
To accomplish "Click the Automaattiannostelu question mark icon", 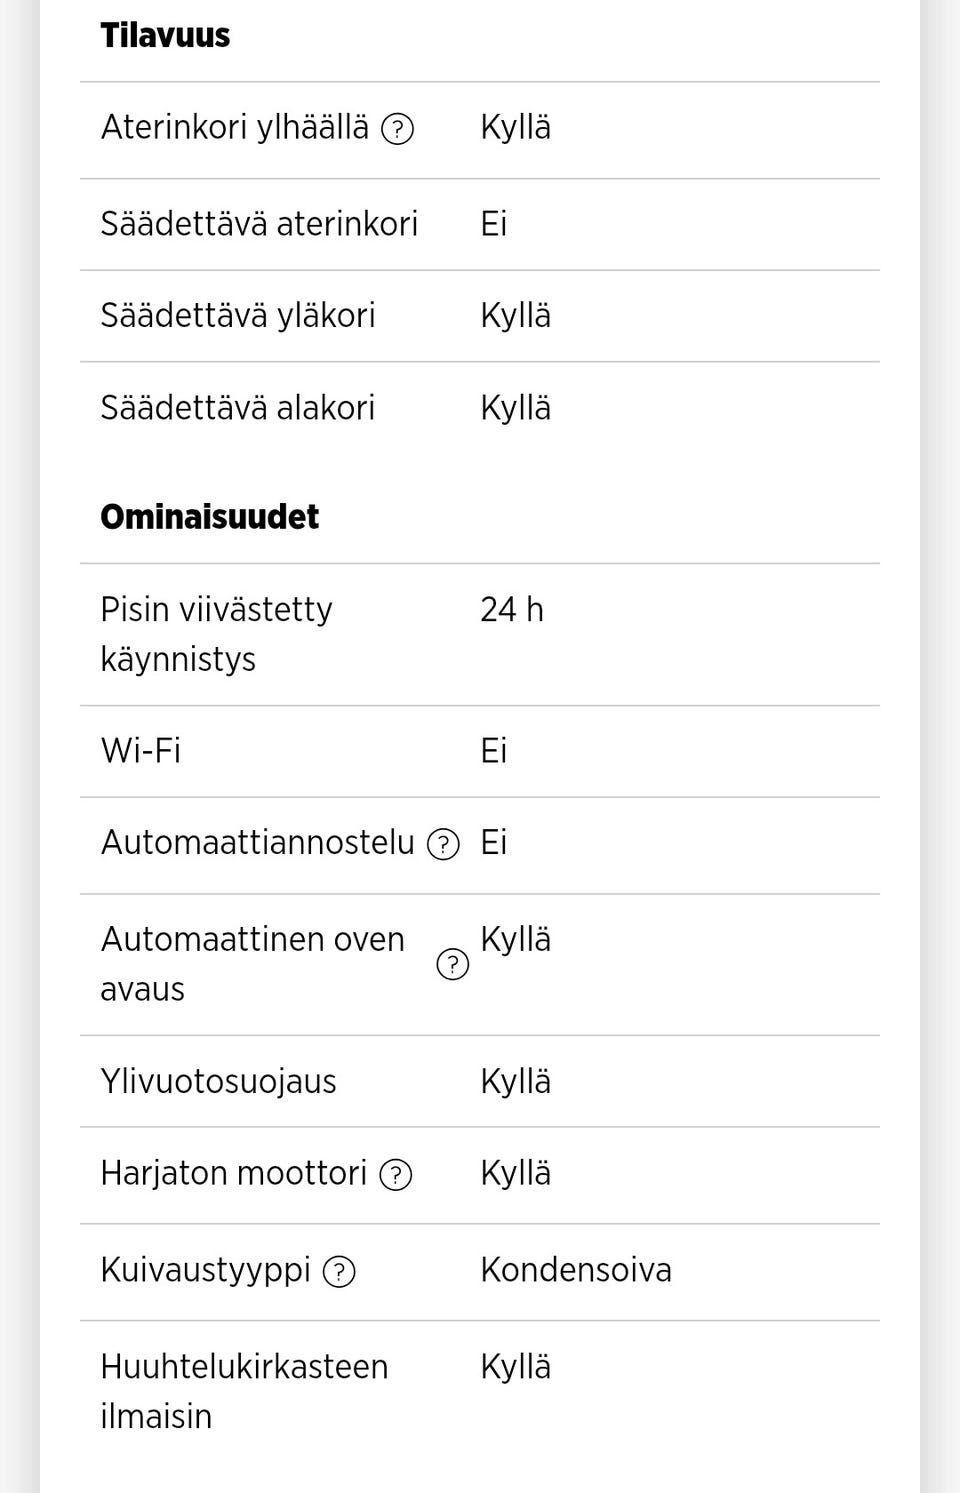I will [443, 845].
